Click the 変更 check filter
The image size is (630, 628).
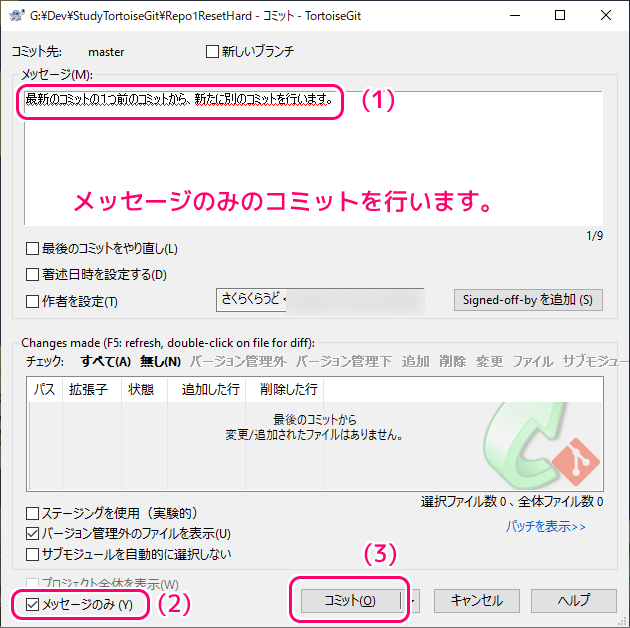pos(489,361)
